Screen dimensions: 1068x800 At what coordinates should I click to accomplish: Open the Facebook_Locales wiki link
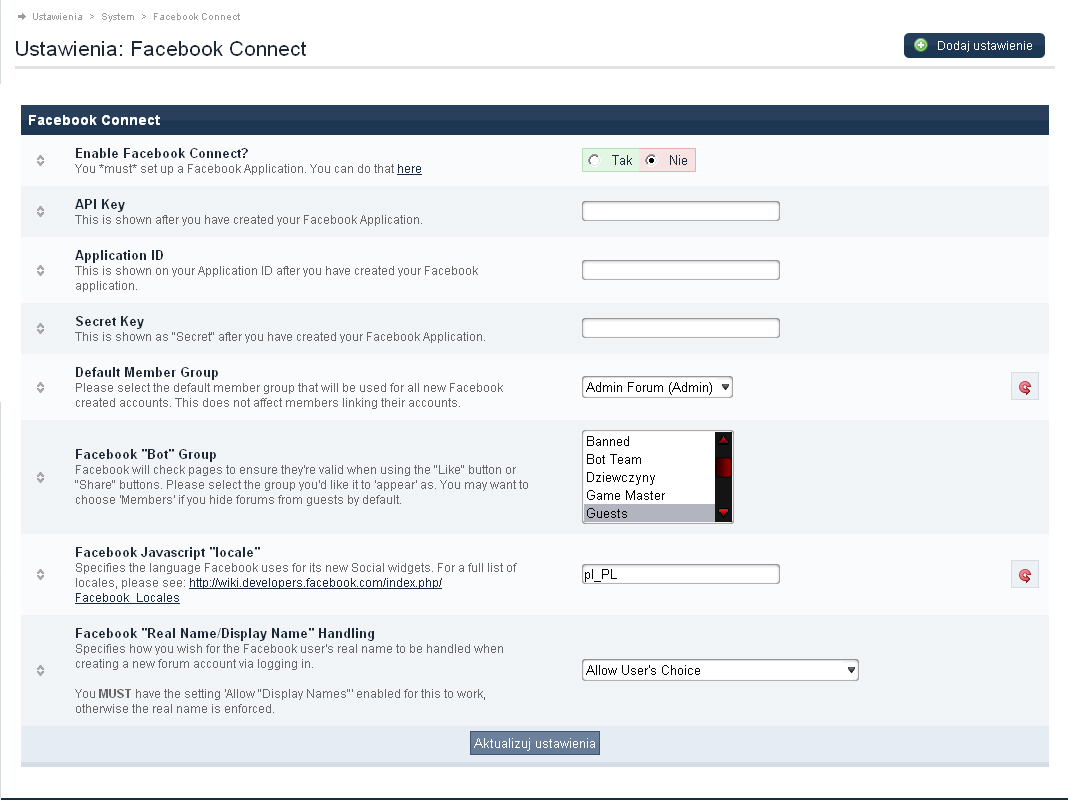click(127, 597)
